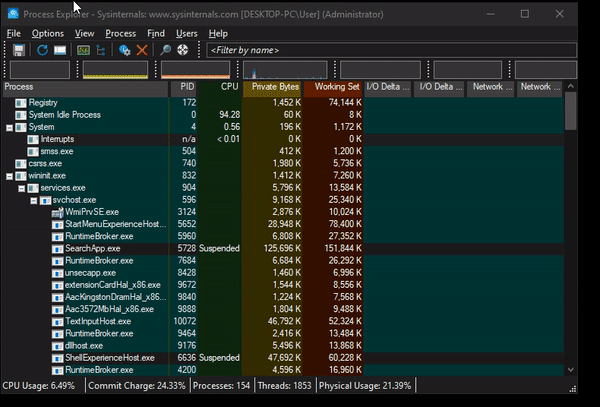
Task: Sort by the CPU column header
Action: click(x=220, y=87)
